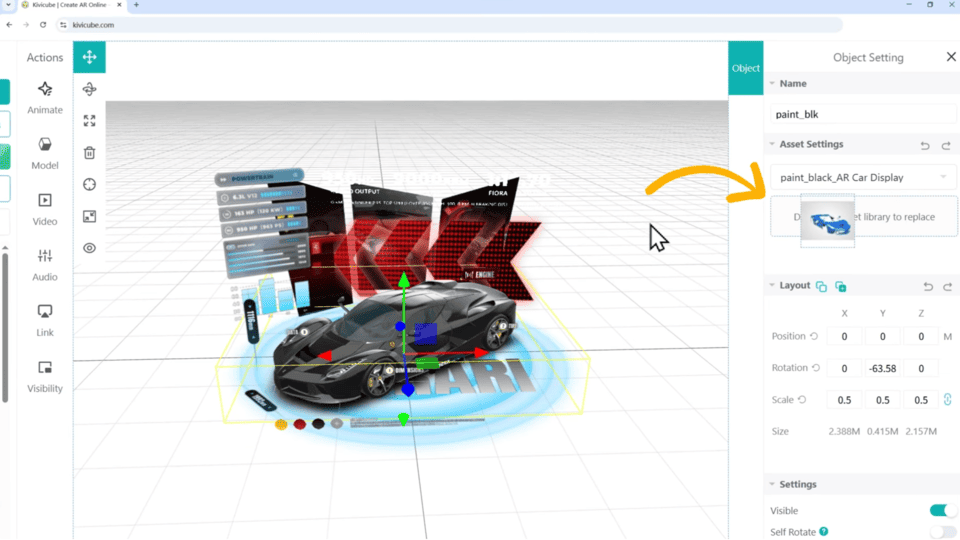Open the Animate action
Screen dimensions: 960x540
click(45, 97)
